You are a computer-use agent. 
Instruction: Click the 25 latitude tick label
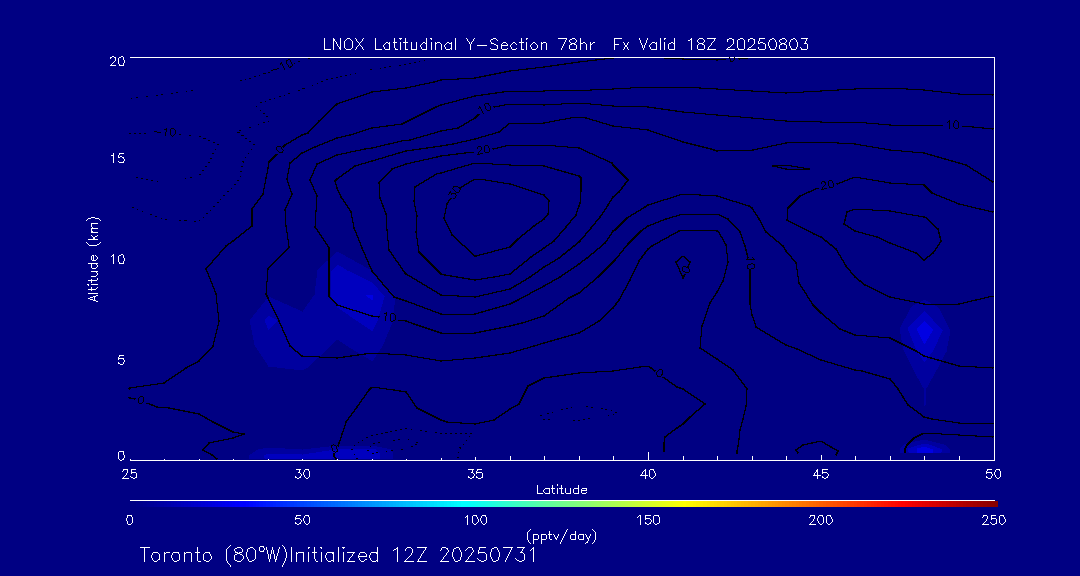tap(129, 472)
